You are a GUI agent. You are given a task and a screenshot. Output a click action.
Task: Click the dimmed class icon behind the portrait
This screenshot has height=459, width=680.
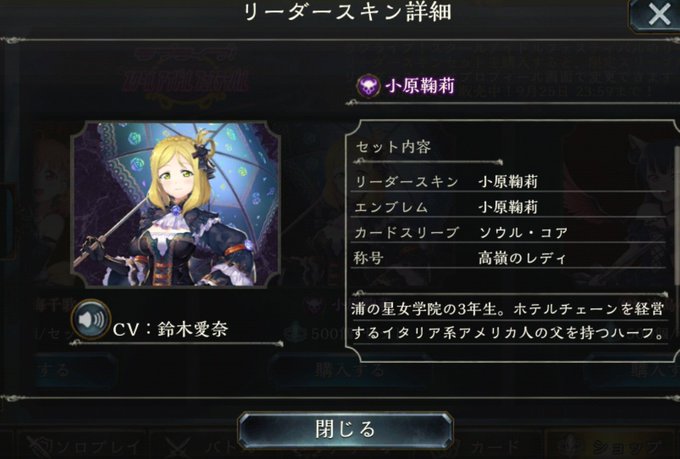(314, 305)
